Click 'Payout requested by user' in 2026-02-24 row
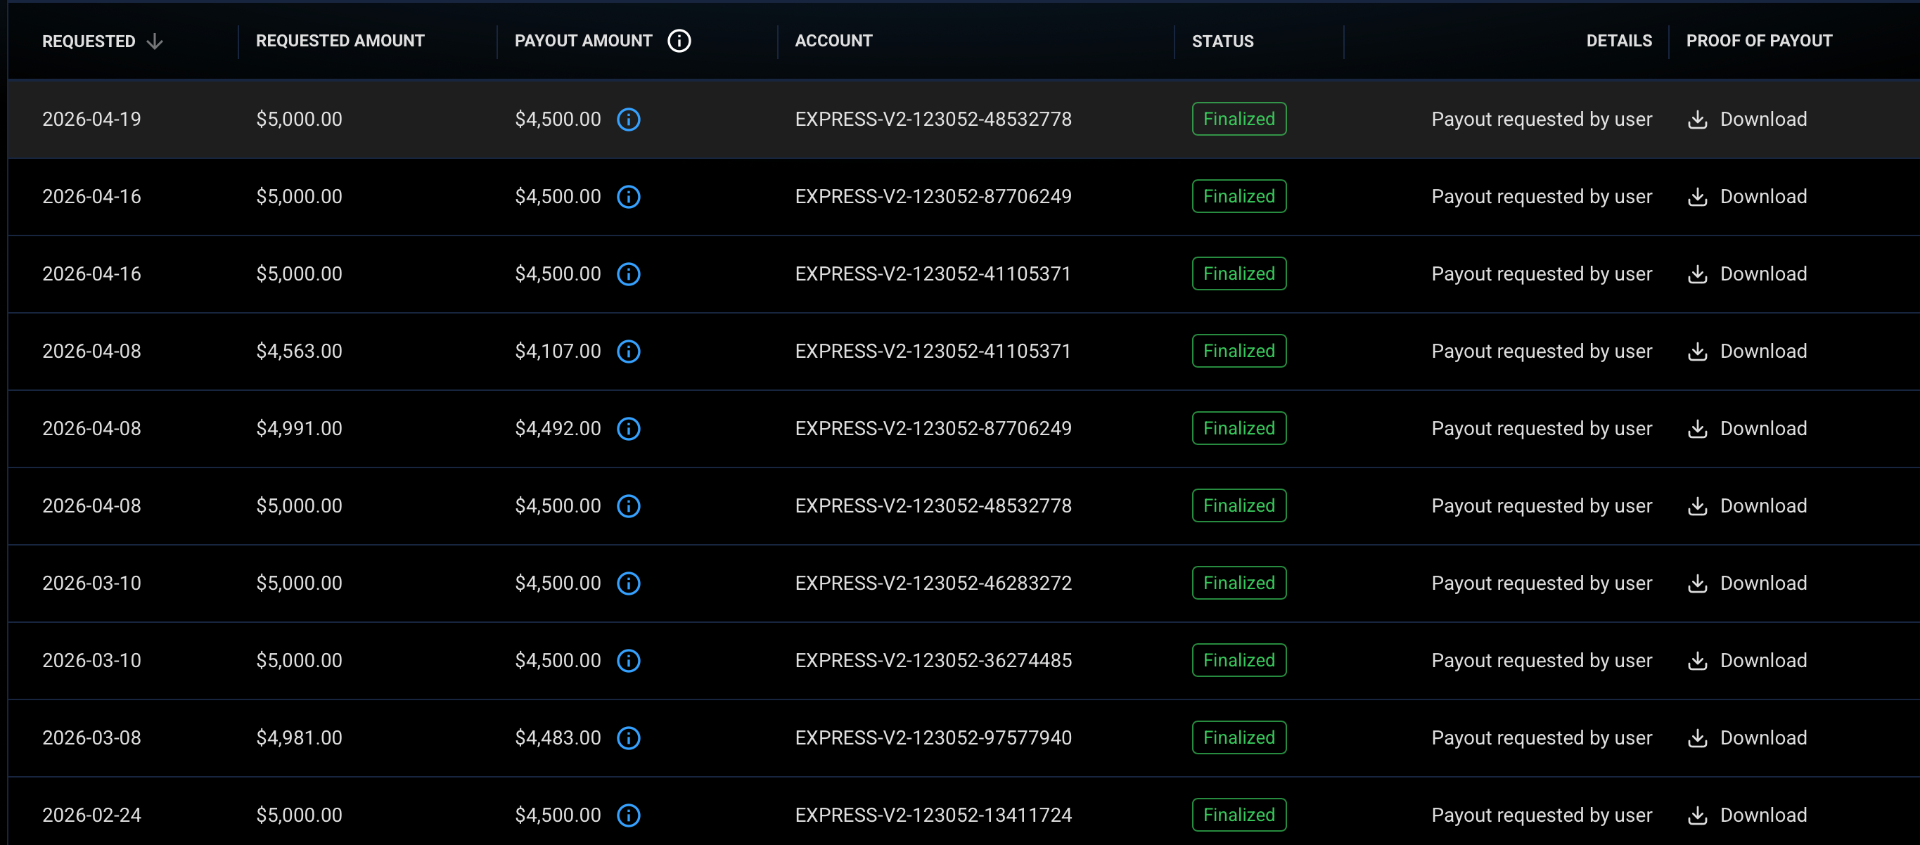Screen dimensions: 1920x845 click(1541, 816)
